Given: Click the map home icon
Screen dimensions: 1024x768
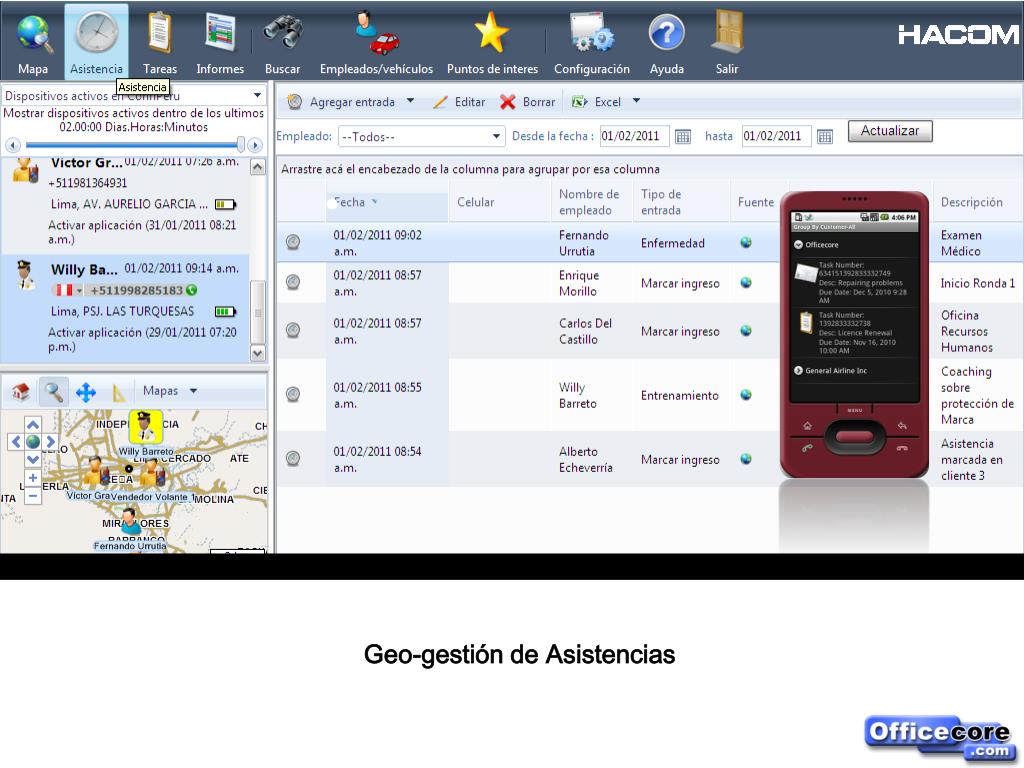Looking at the screenshot, I should (21, 391).
